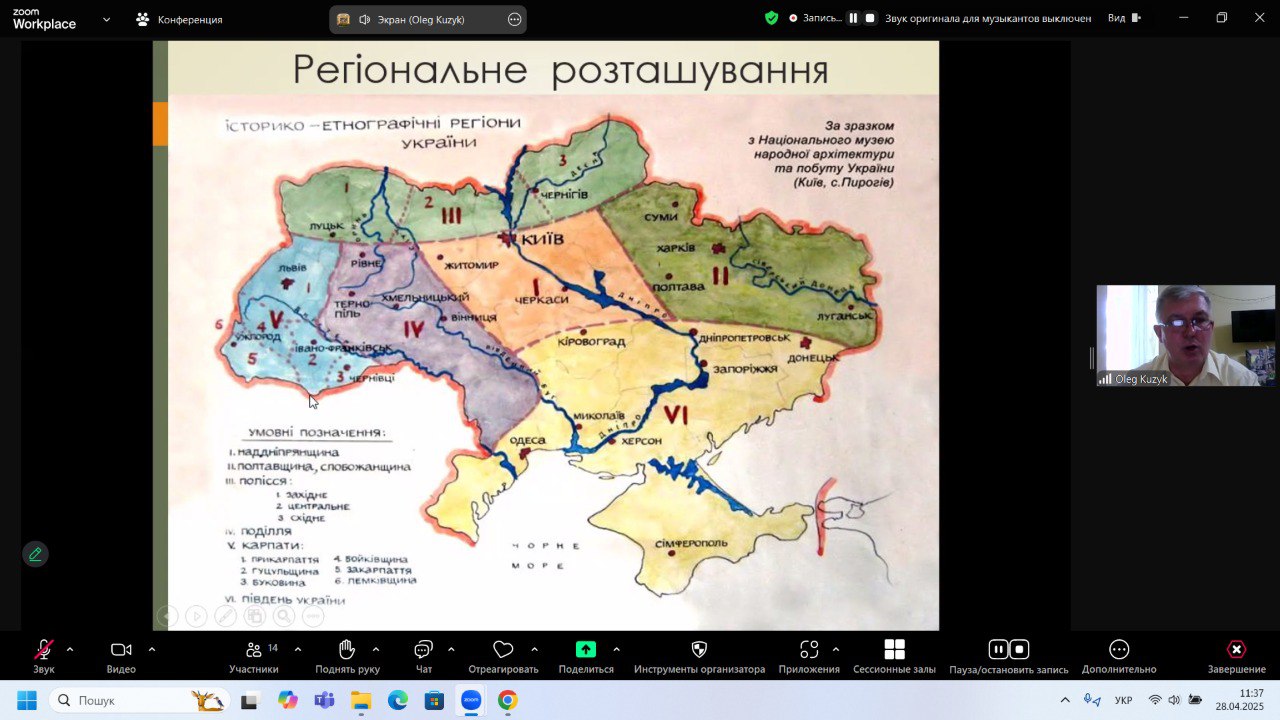Open Сессионные залы breakout rooms
This screenshot has height=720, width=1280.
pyautogui.click(x=894, y=651)
